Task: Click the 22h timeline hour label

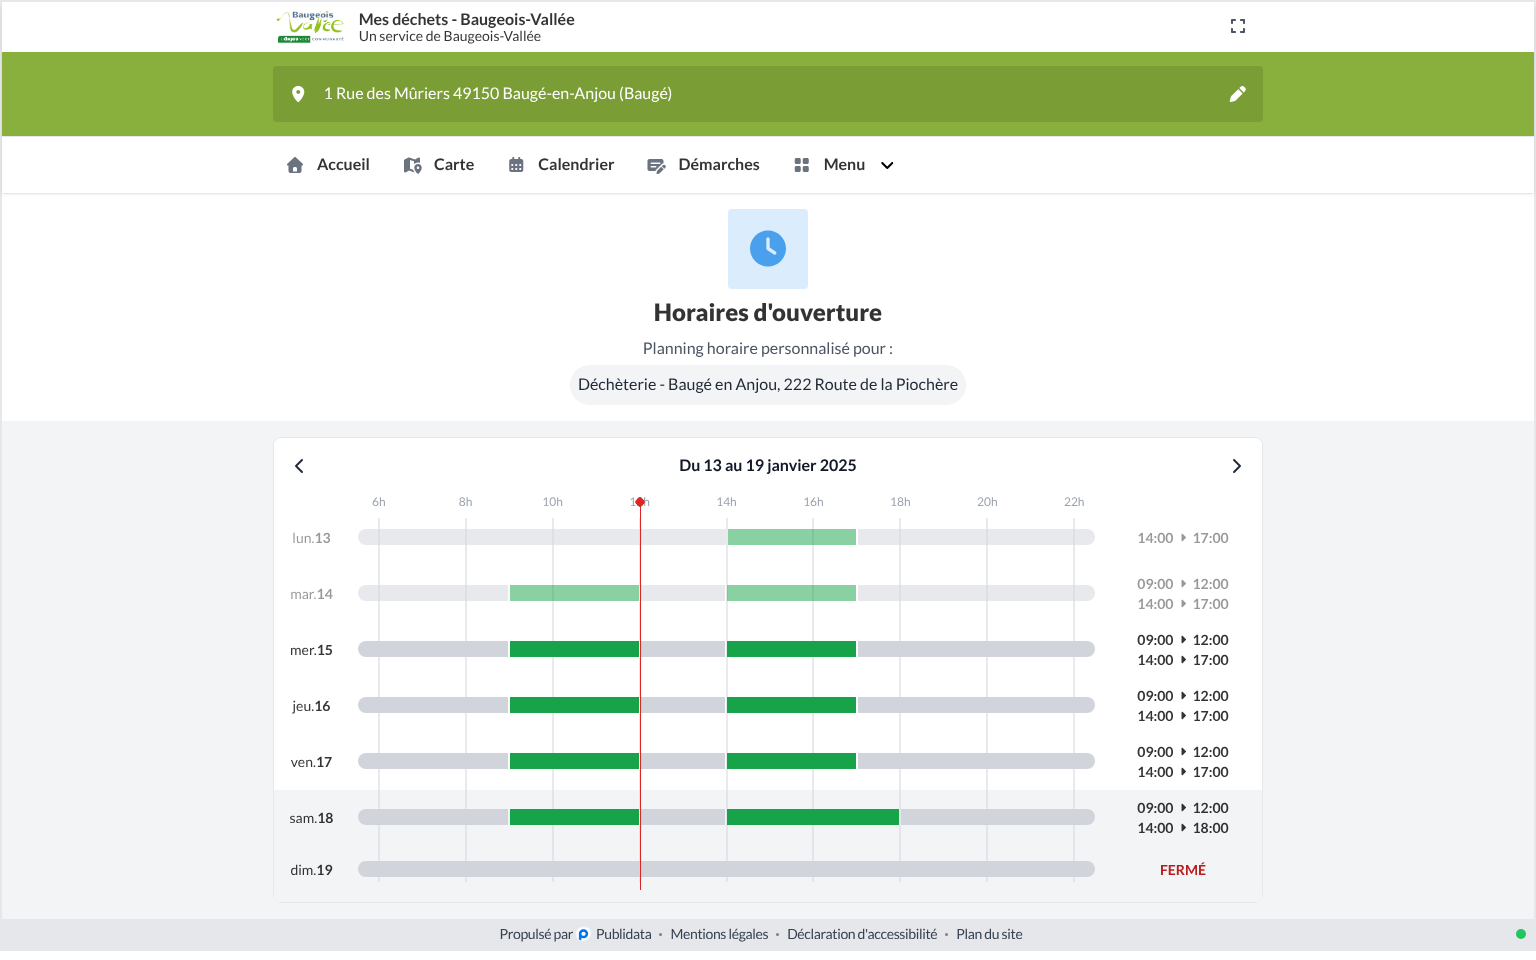Action: tap(1074, 502)
